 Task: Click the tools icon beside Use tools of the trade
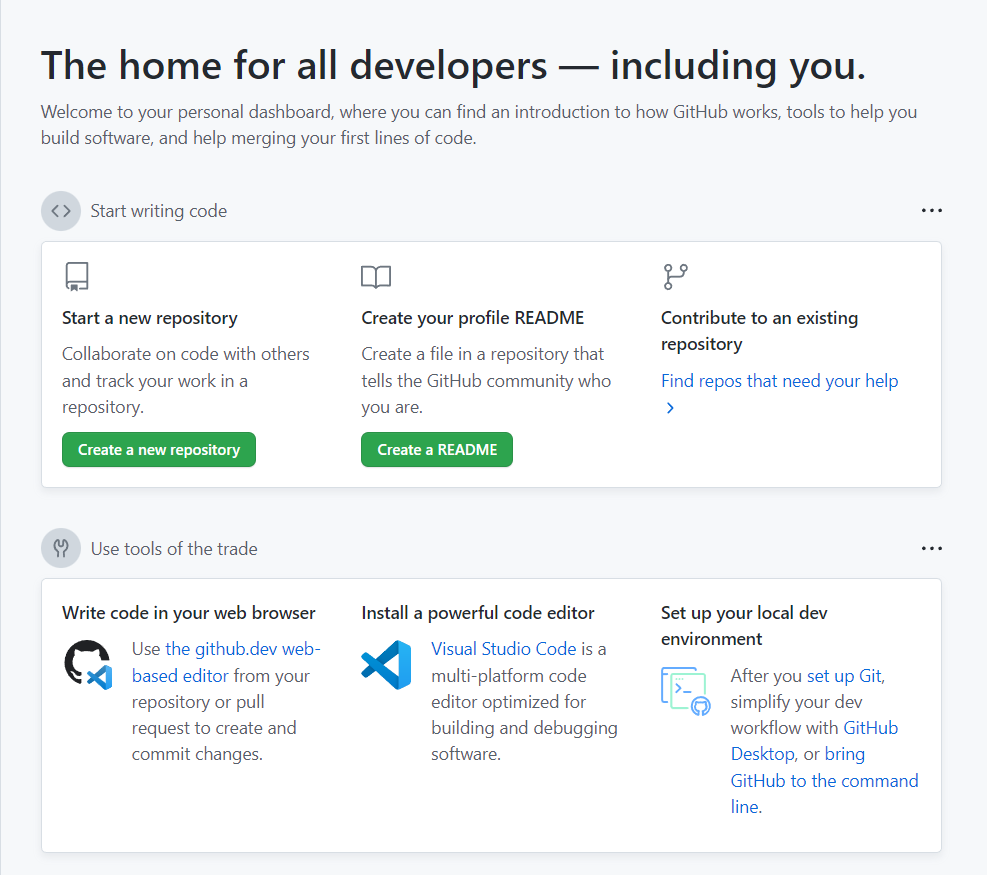(x=61, y=548)
